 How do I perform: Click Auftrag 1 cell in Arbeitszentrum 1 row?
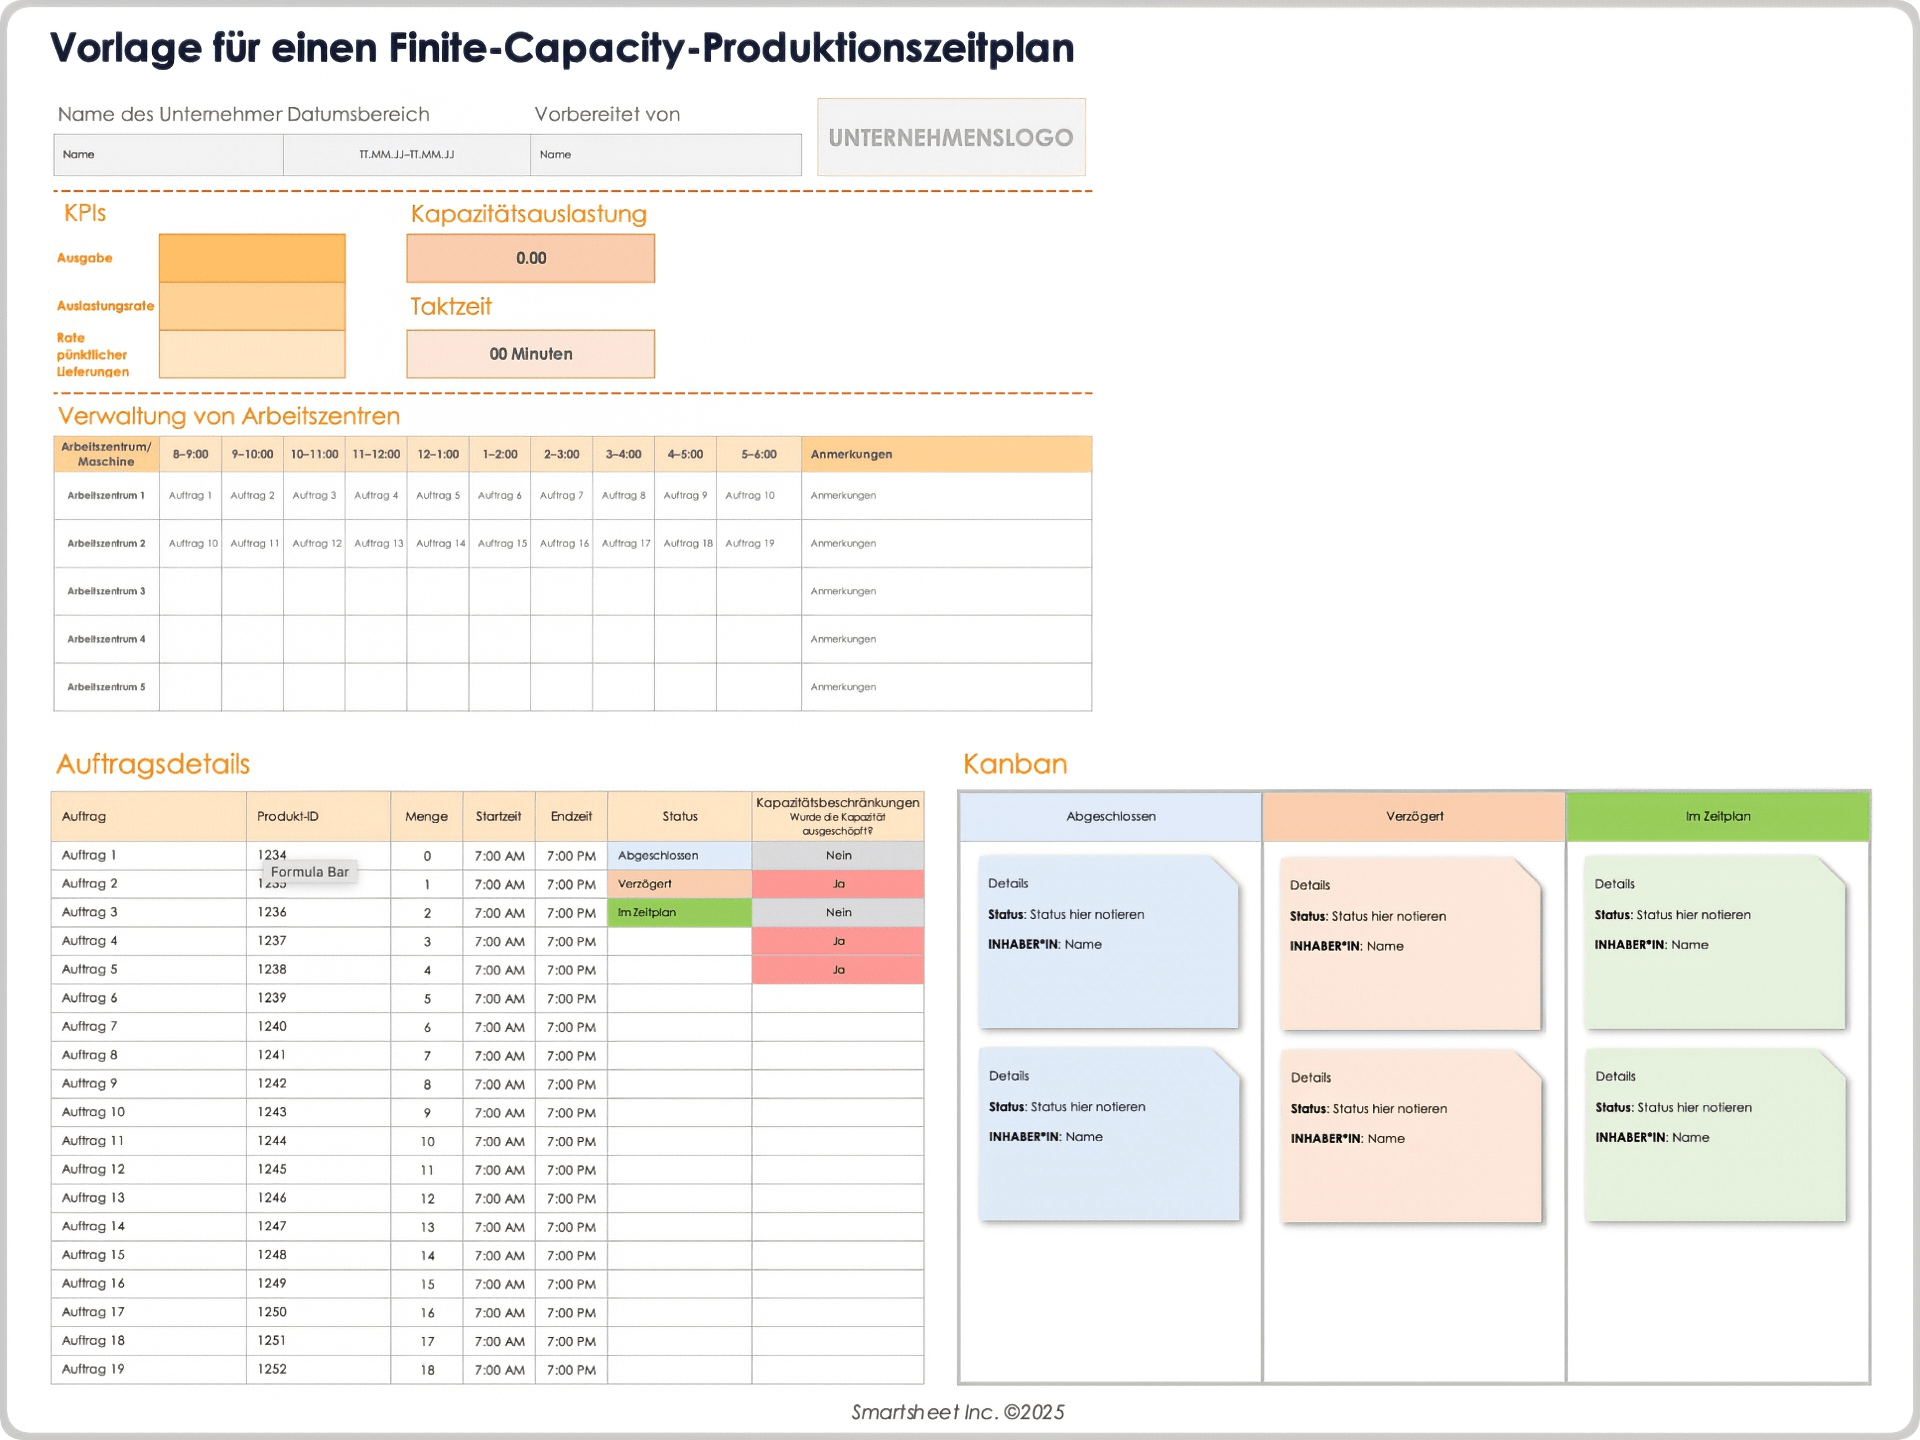190,495
